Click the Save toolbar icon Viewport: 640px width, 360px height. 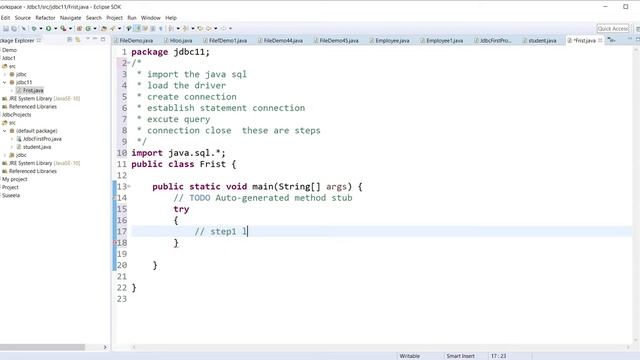tap(6, 29)
